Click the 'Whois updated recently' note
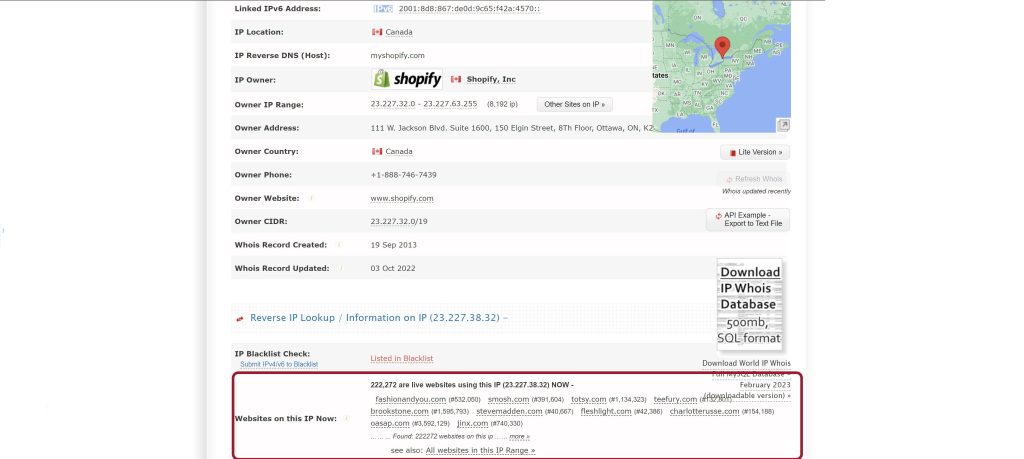This screenshot has width=1024, height=459. coord(756,191)
